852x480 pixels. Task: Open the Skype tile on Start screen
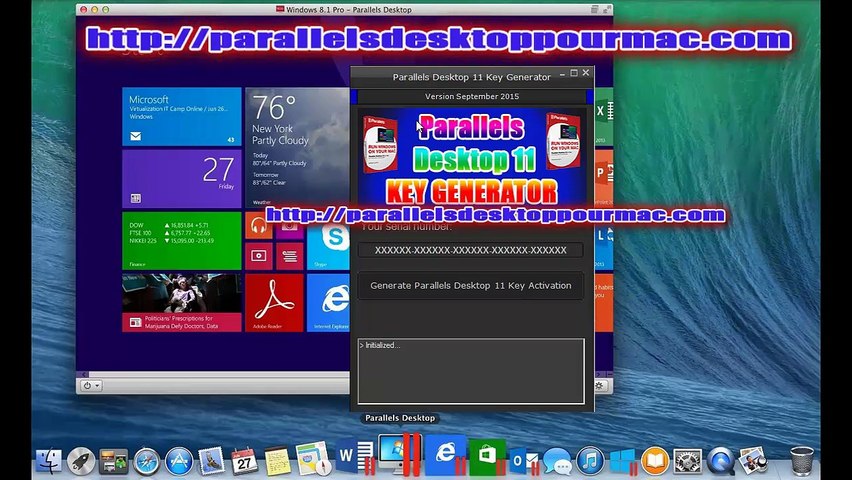pos(328,243)
